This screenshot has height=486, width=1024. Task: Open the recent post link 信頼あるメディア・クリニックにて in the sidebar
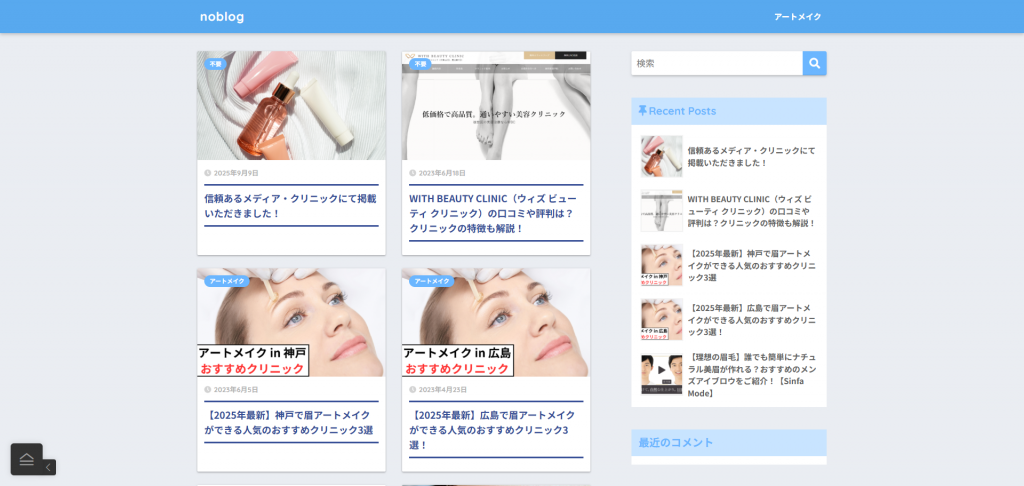coord(752,157)
